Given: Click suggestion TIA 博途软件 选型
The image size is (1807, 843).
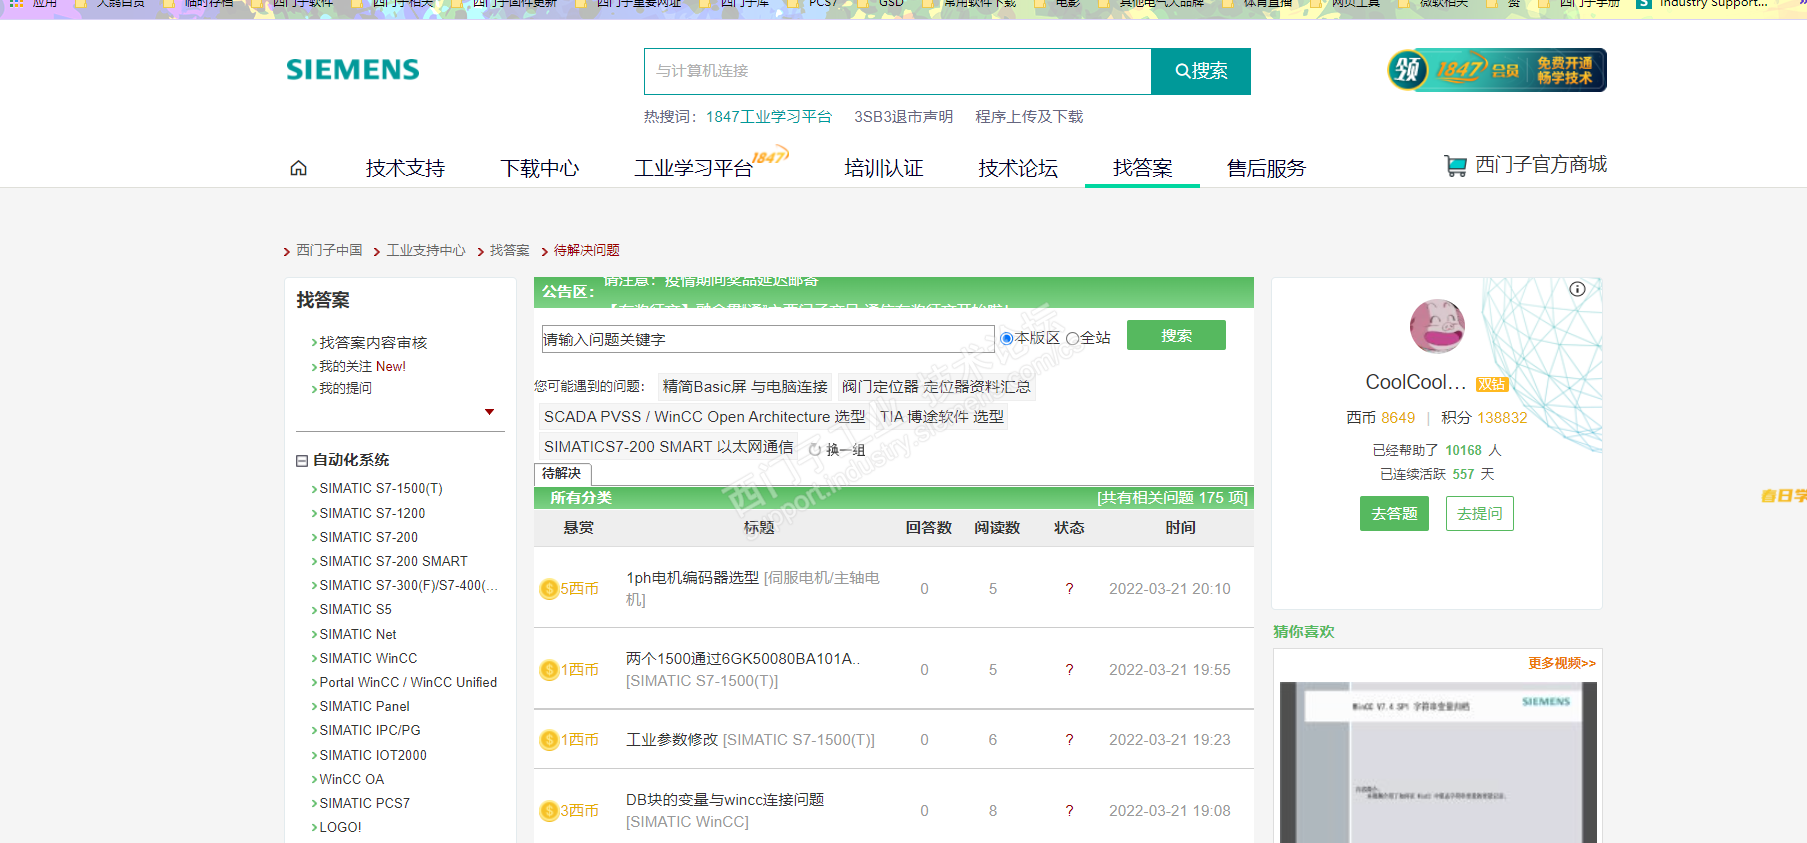Looking at the screenshot, I should click(942, 417).
